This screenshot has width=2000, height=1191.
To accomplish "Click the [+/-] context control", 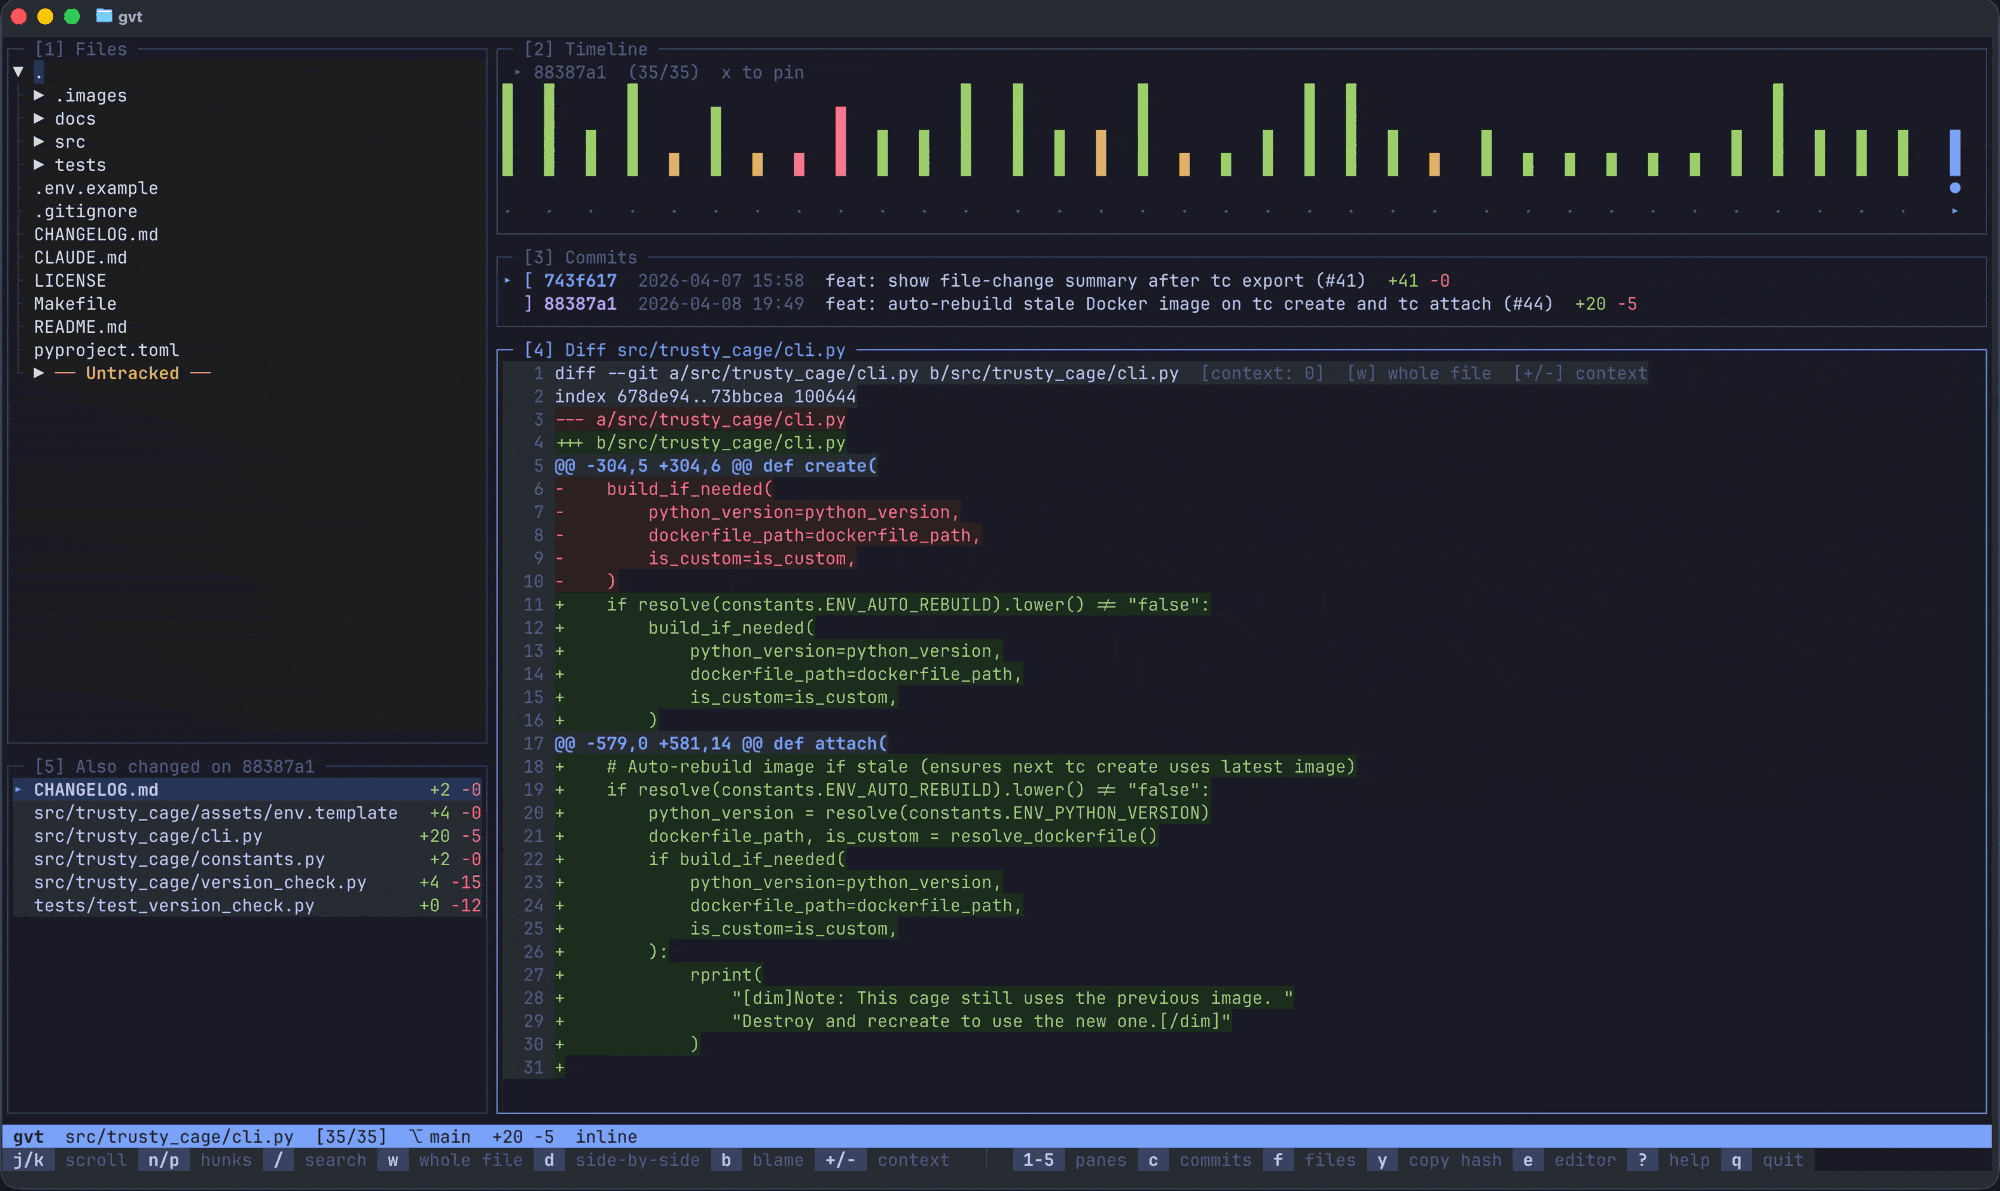I will (x=1579, y=373).
